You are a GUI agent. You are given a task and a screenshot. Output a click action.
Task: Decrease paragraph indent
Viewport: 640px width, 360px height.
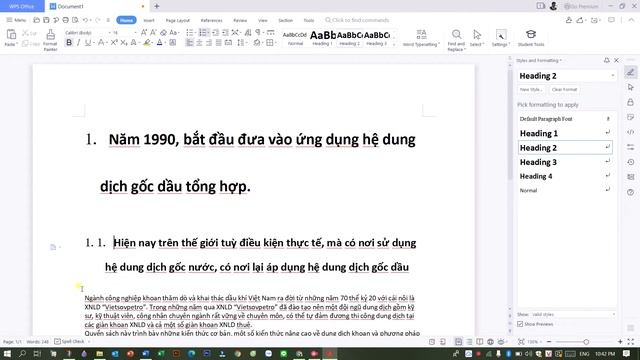point(215,32)
